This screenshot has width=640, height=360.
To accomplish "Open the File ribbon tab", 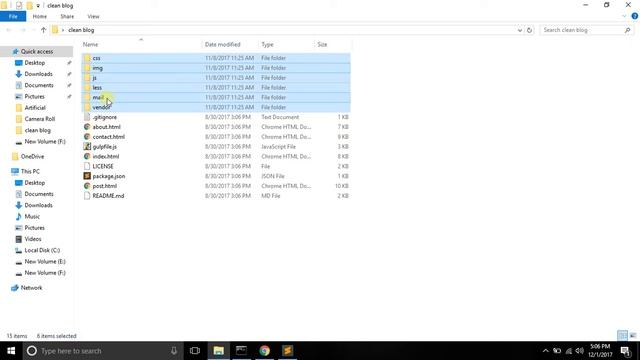I will pos(13,16).
